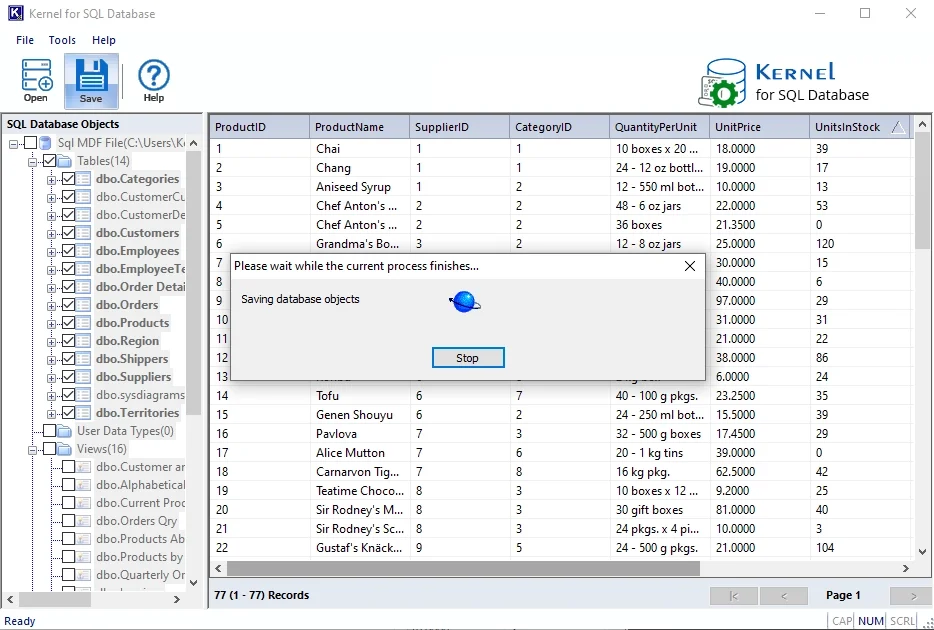Expand the dbo.Customers node
The height and width of the screenshot is (630, 934).
click(52, 233)
